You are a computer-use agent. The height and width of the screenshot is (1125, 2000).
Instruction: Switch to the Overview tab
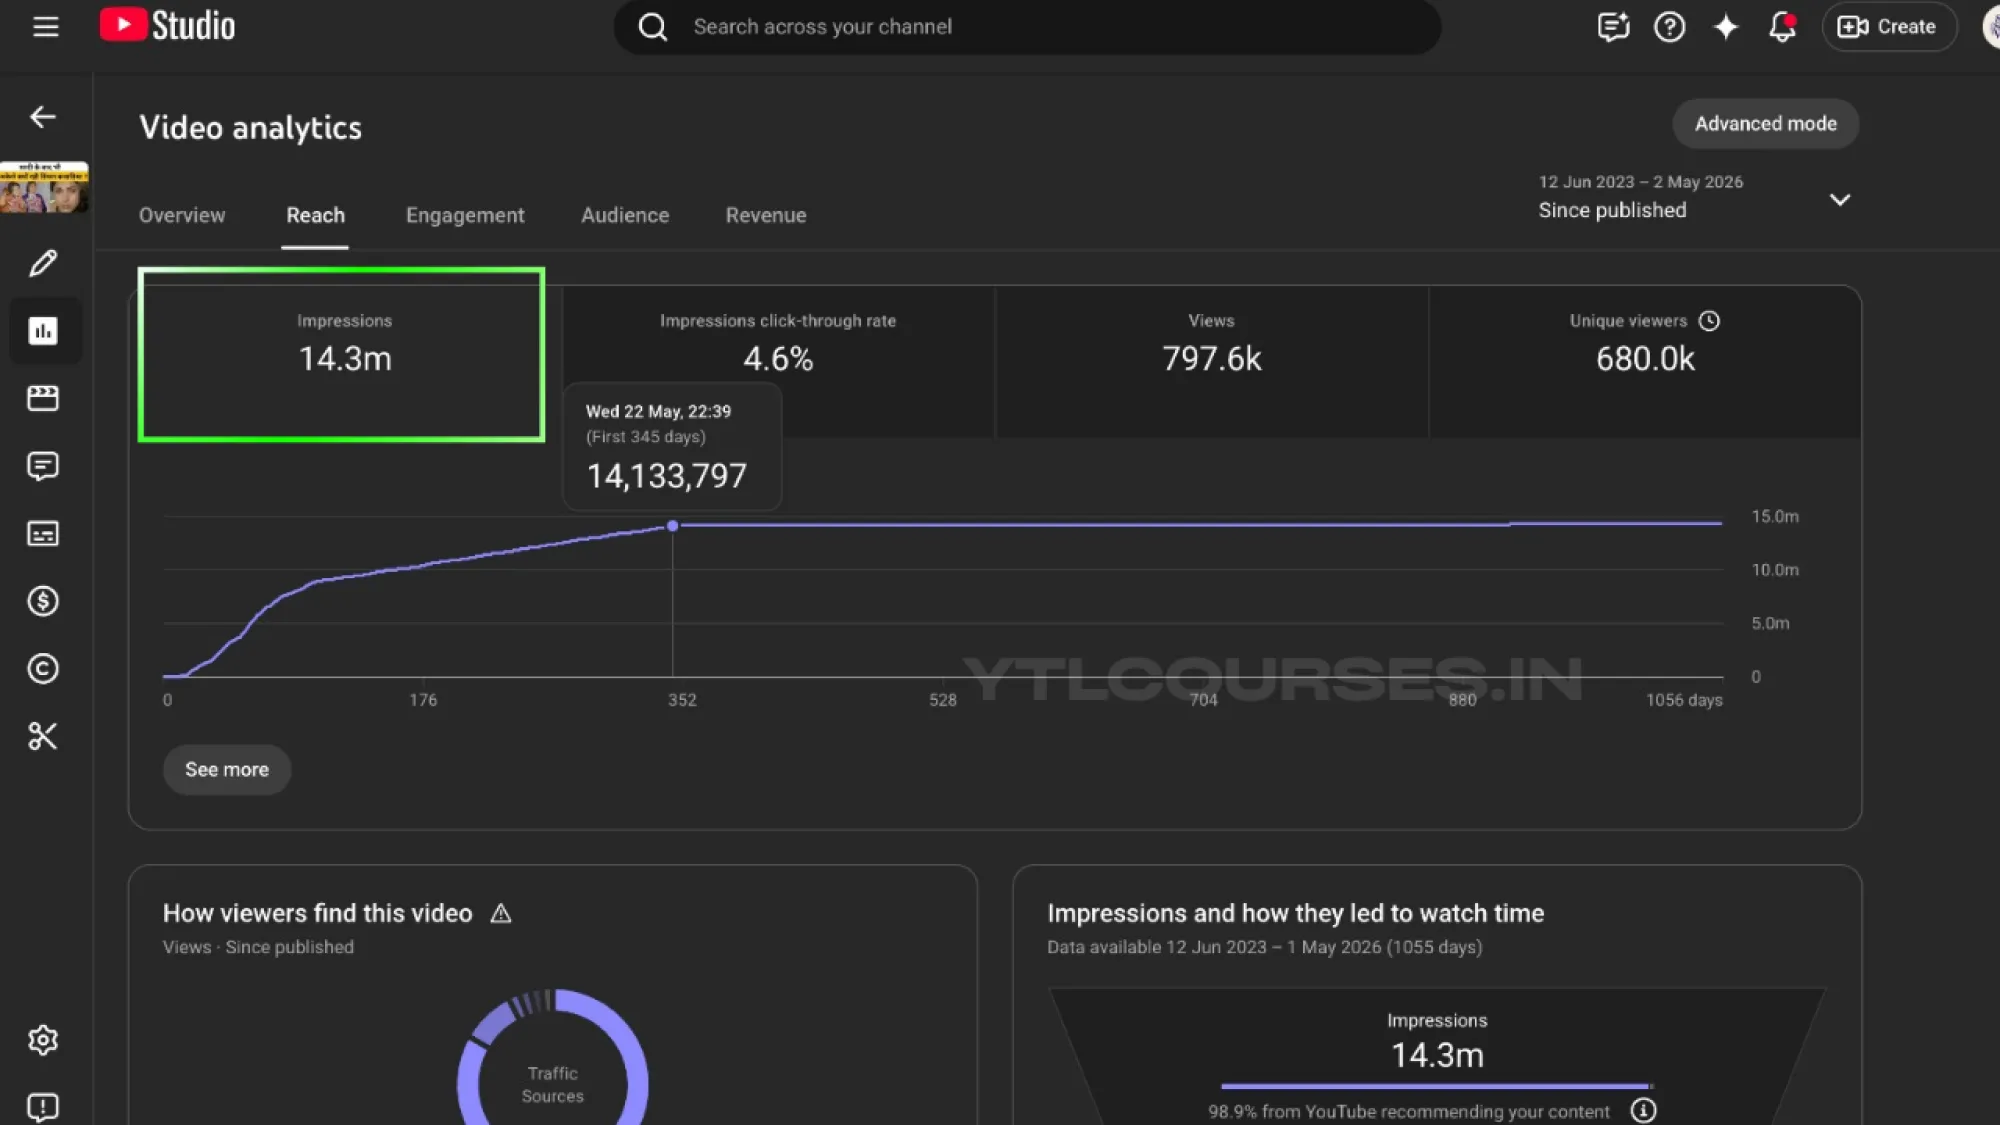point(182,215)
